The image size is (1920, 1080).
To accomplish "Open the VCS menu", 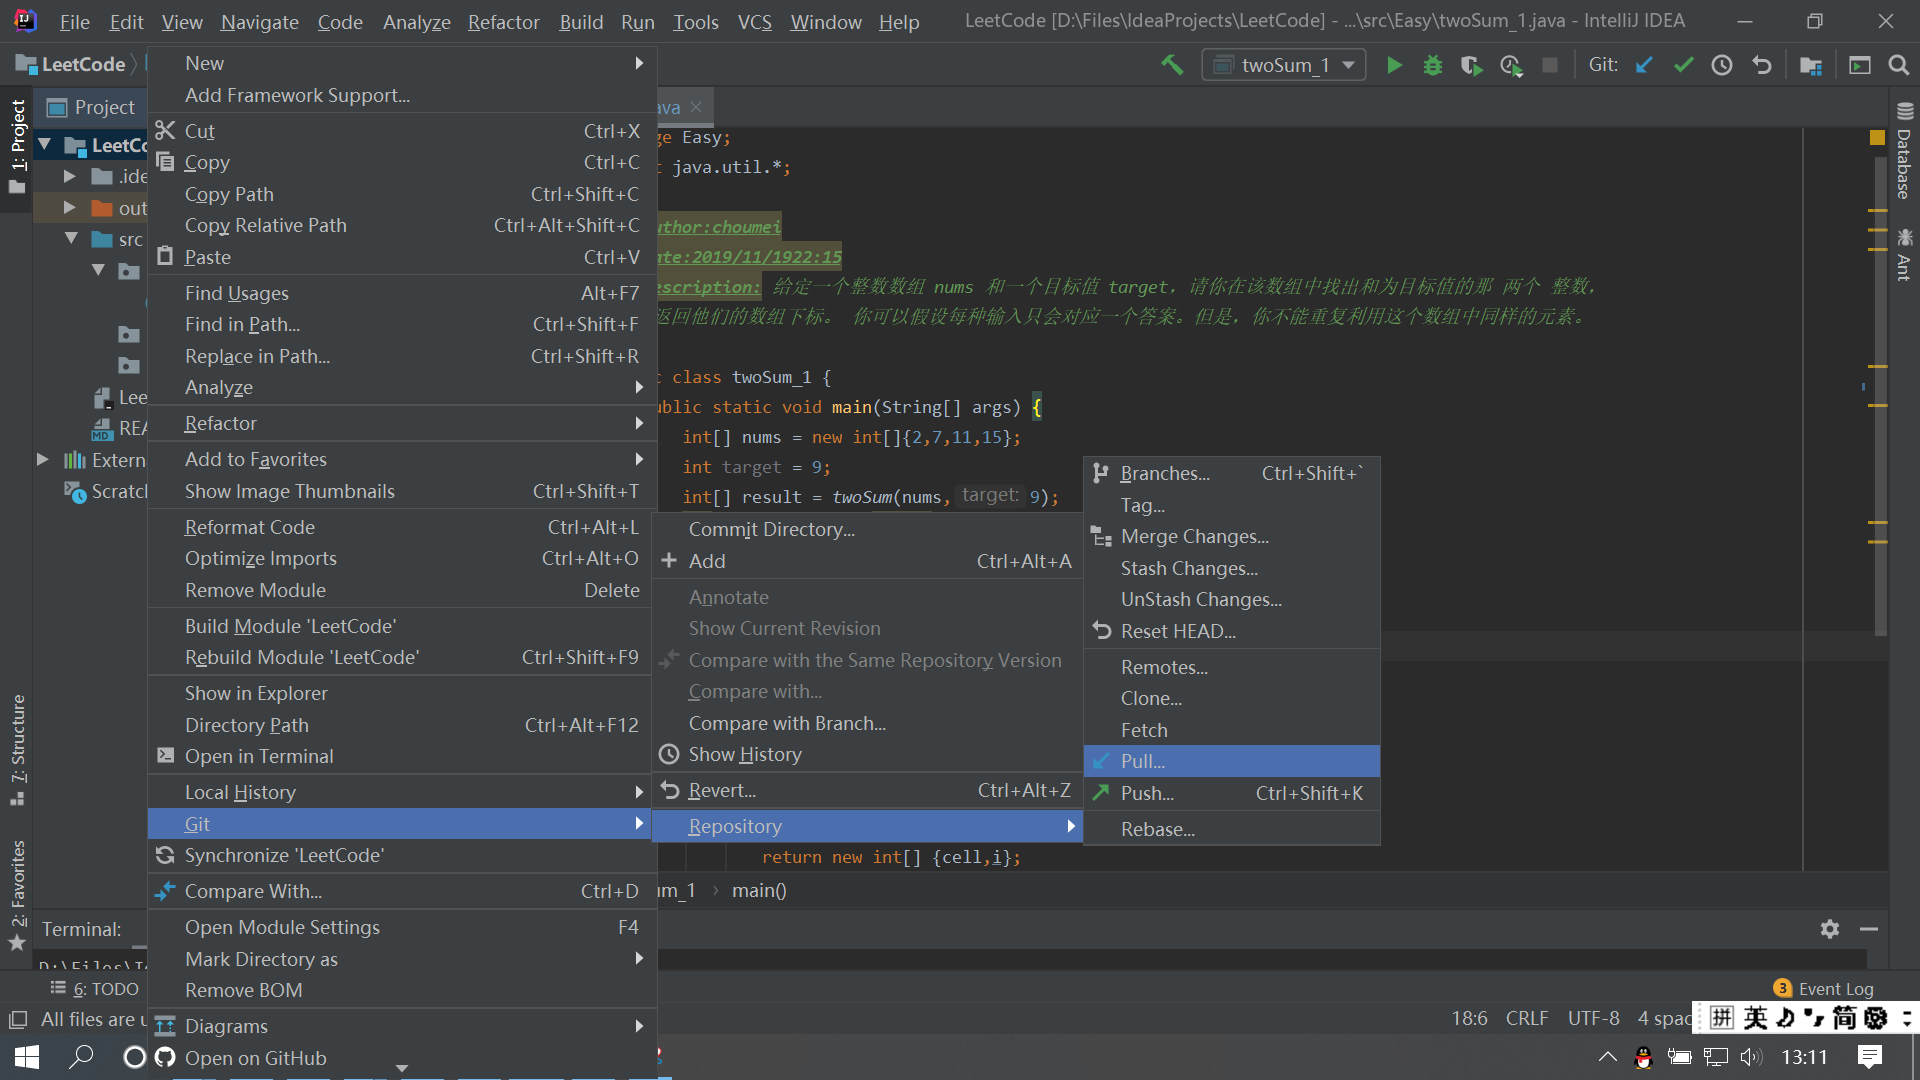I will 754,22.
